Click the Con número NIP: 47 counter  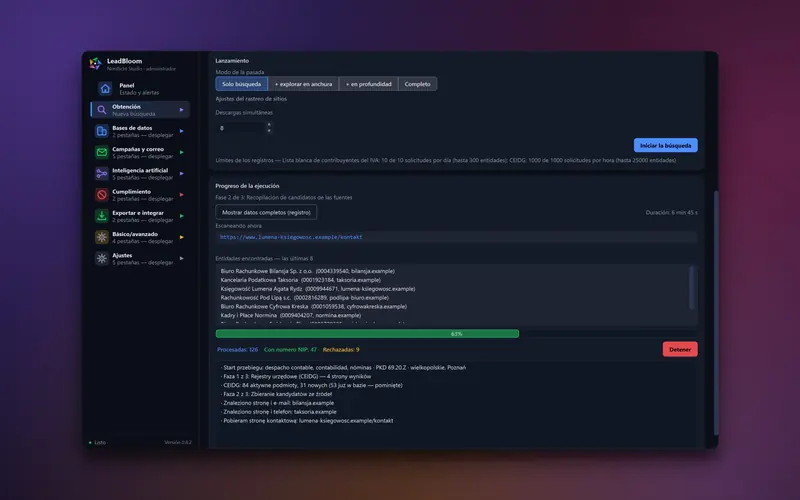(290, 350)
